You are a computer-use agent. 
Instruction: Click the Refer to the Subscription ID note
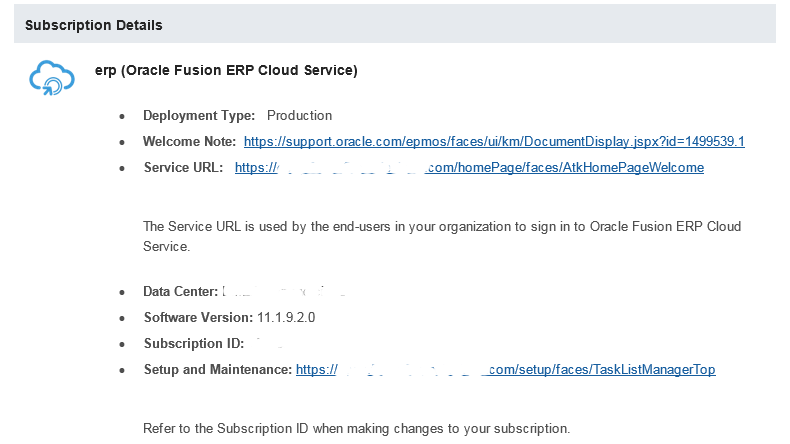point(357,428)
